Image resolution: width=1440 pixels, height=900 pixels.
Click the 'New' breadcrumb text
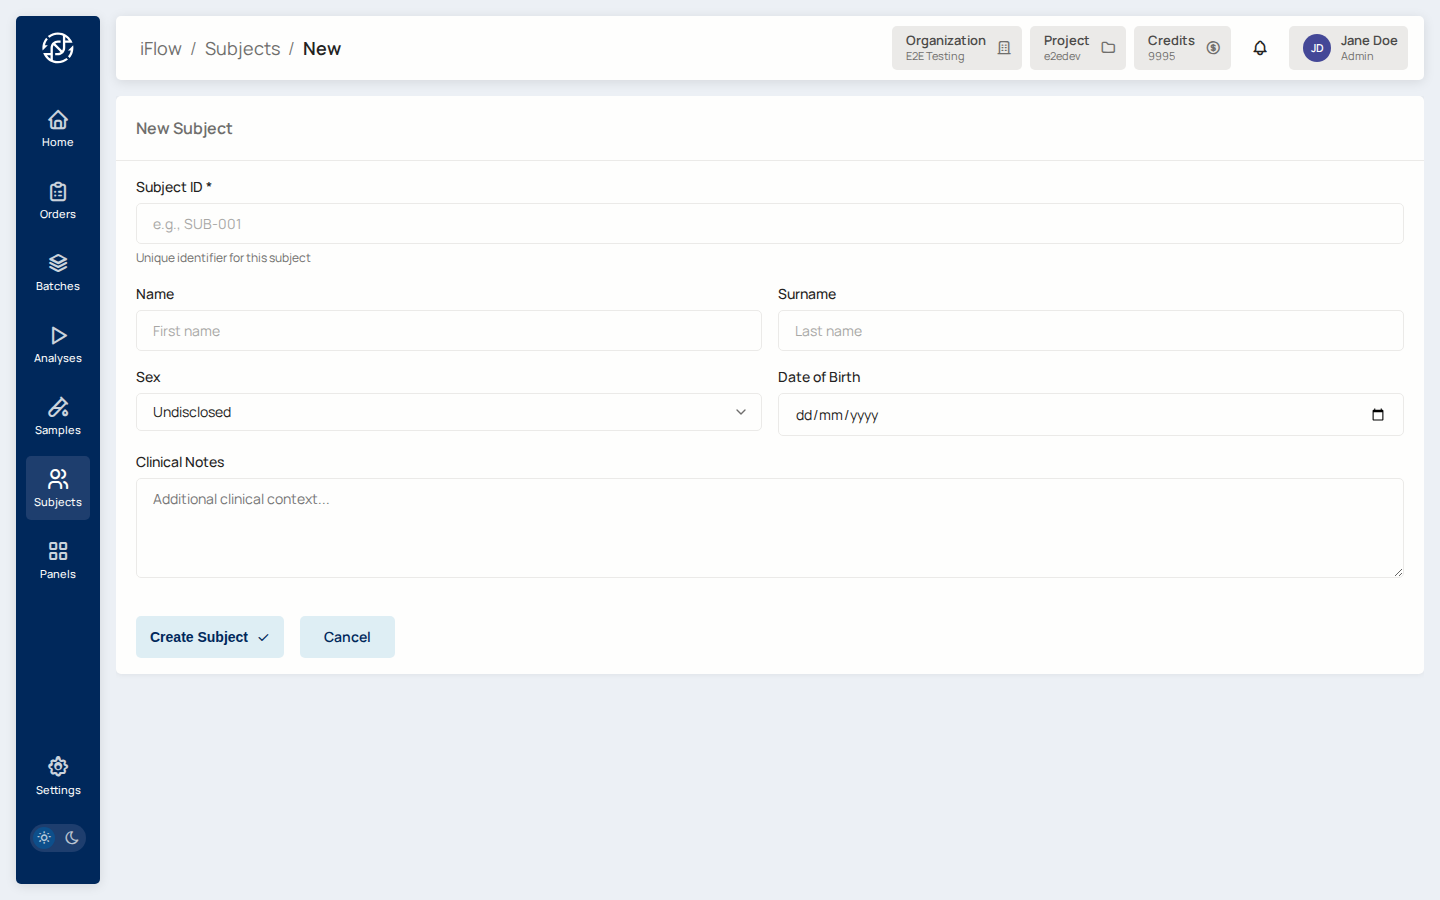pyautogui.click(x=322, y=49)
